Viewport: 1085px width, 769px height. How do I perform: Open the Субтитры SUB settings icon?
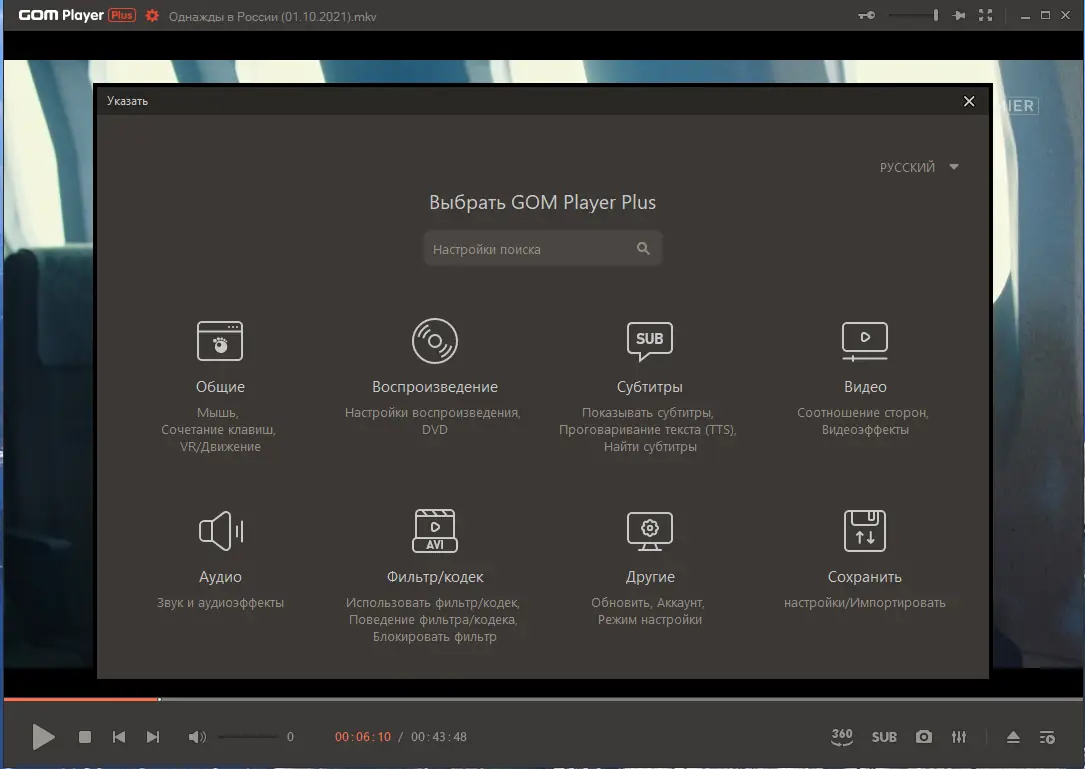pyautogui.click(x=649, y=341)
